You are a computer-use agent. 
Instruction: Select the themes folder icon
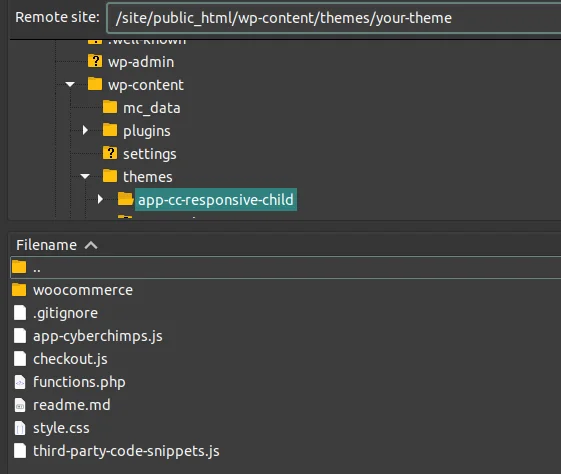tap(110, 176)
